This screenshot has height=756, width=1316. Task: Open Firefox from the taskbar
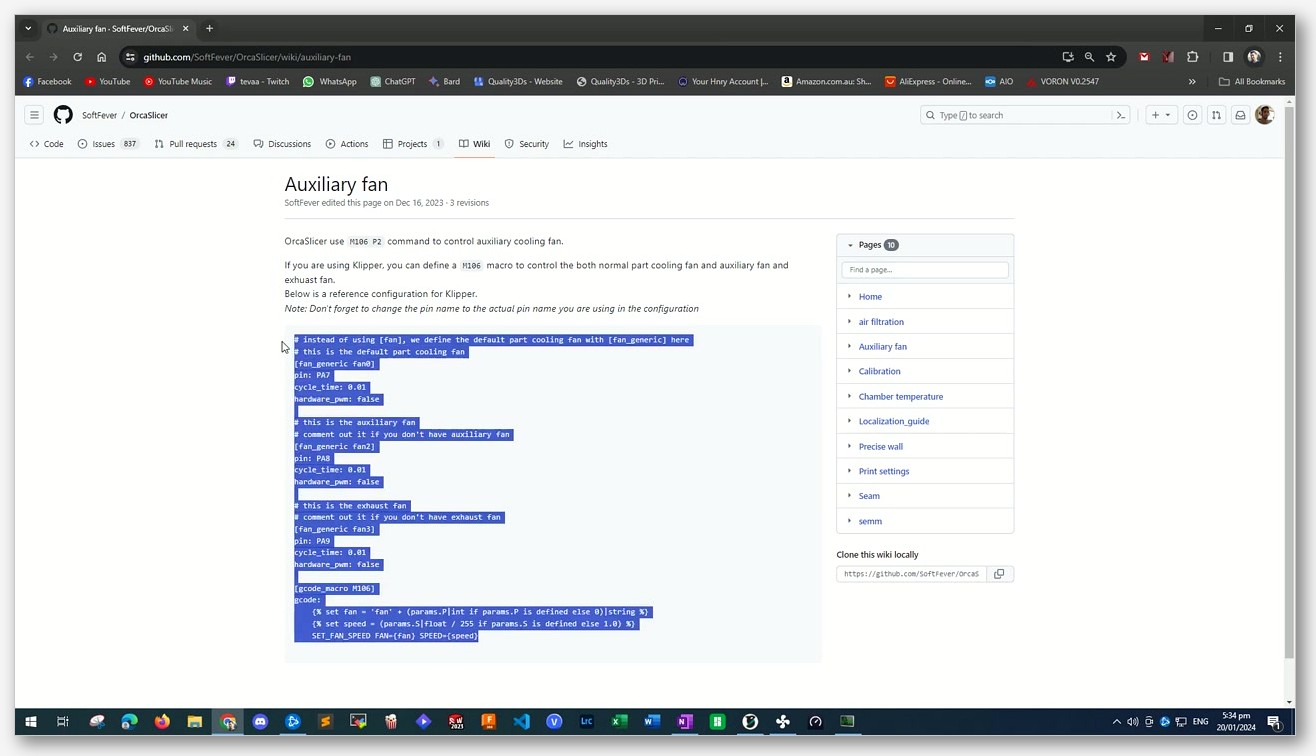[162, 721]
